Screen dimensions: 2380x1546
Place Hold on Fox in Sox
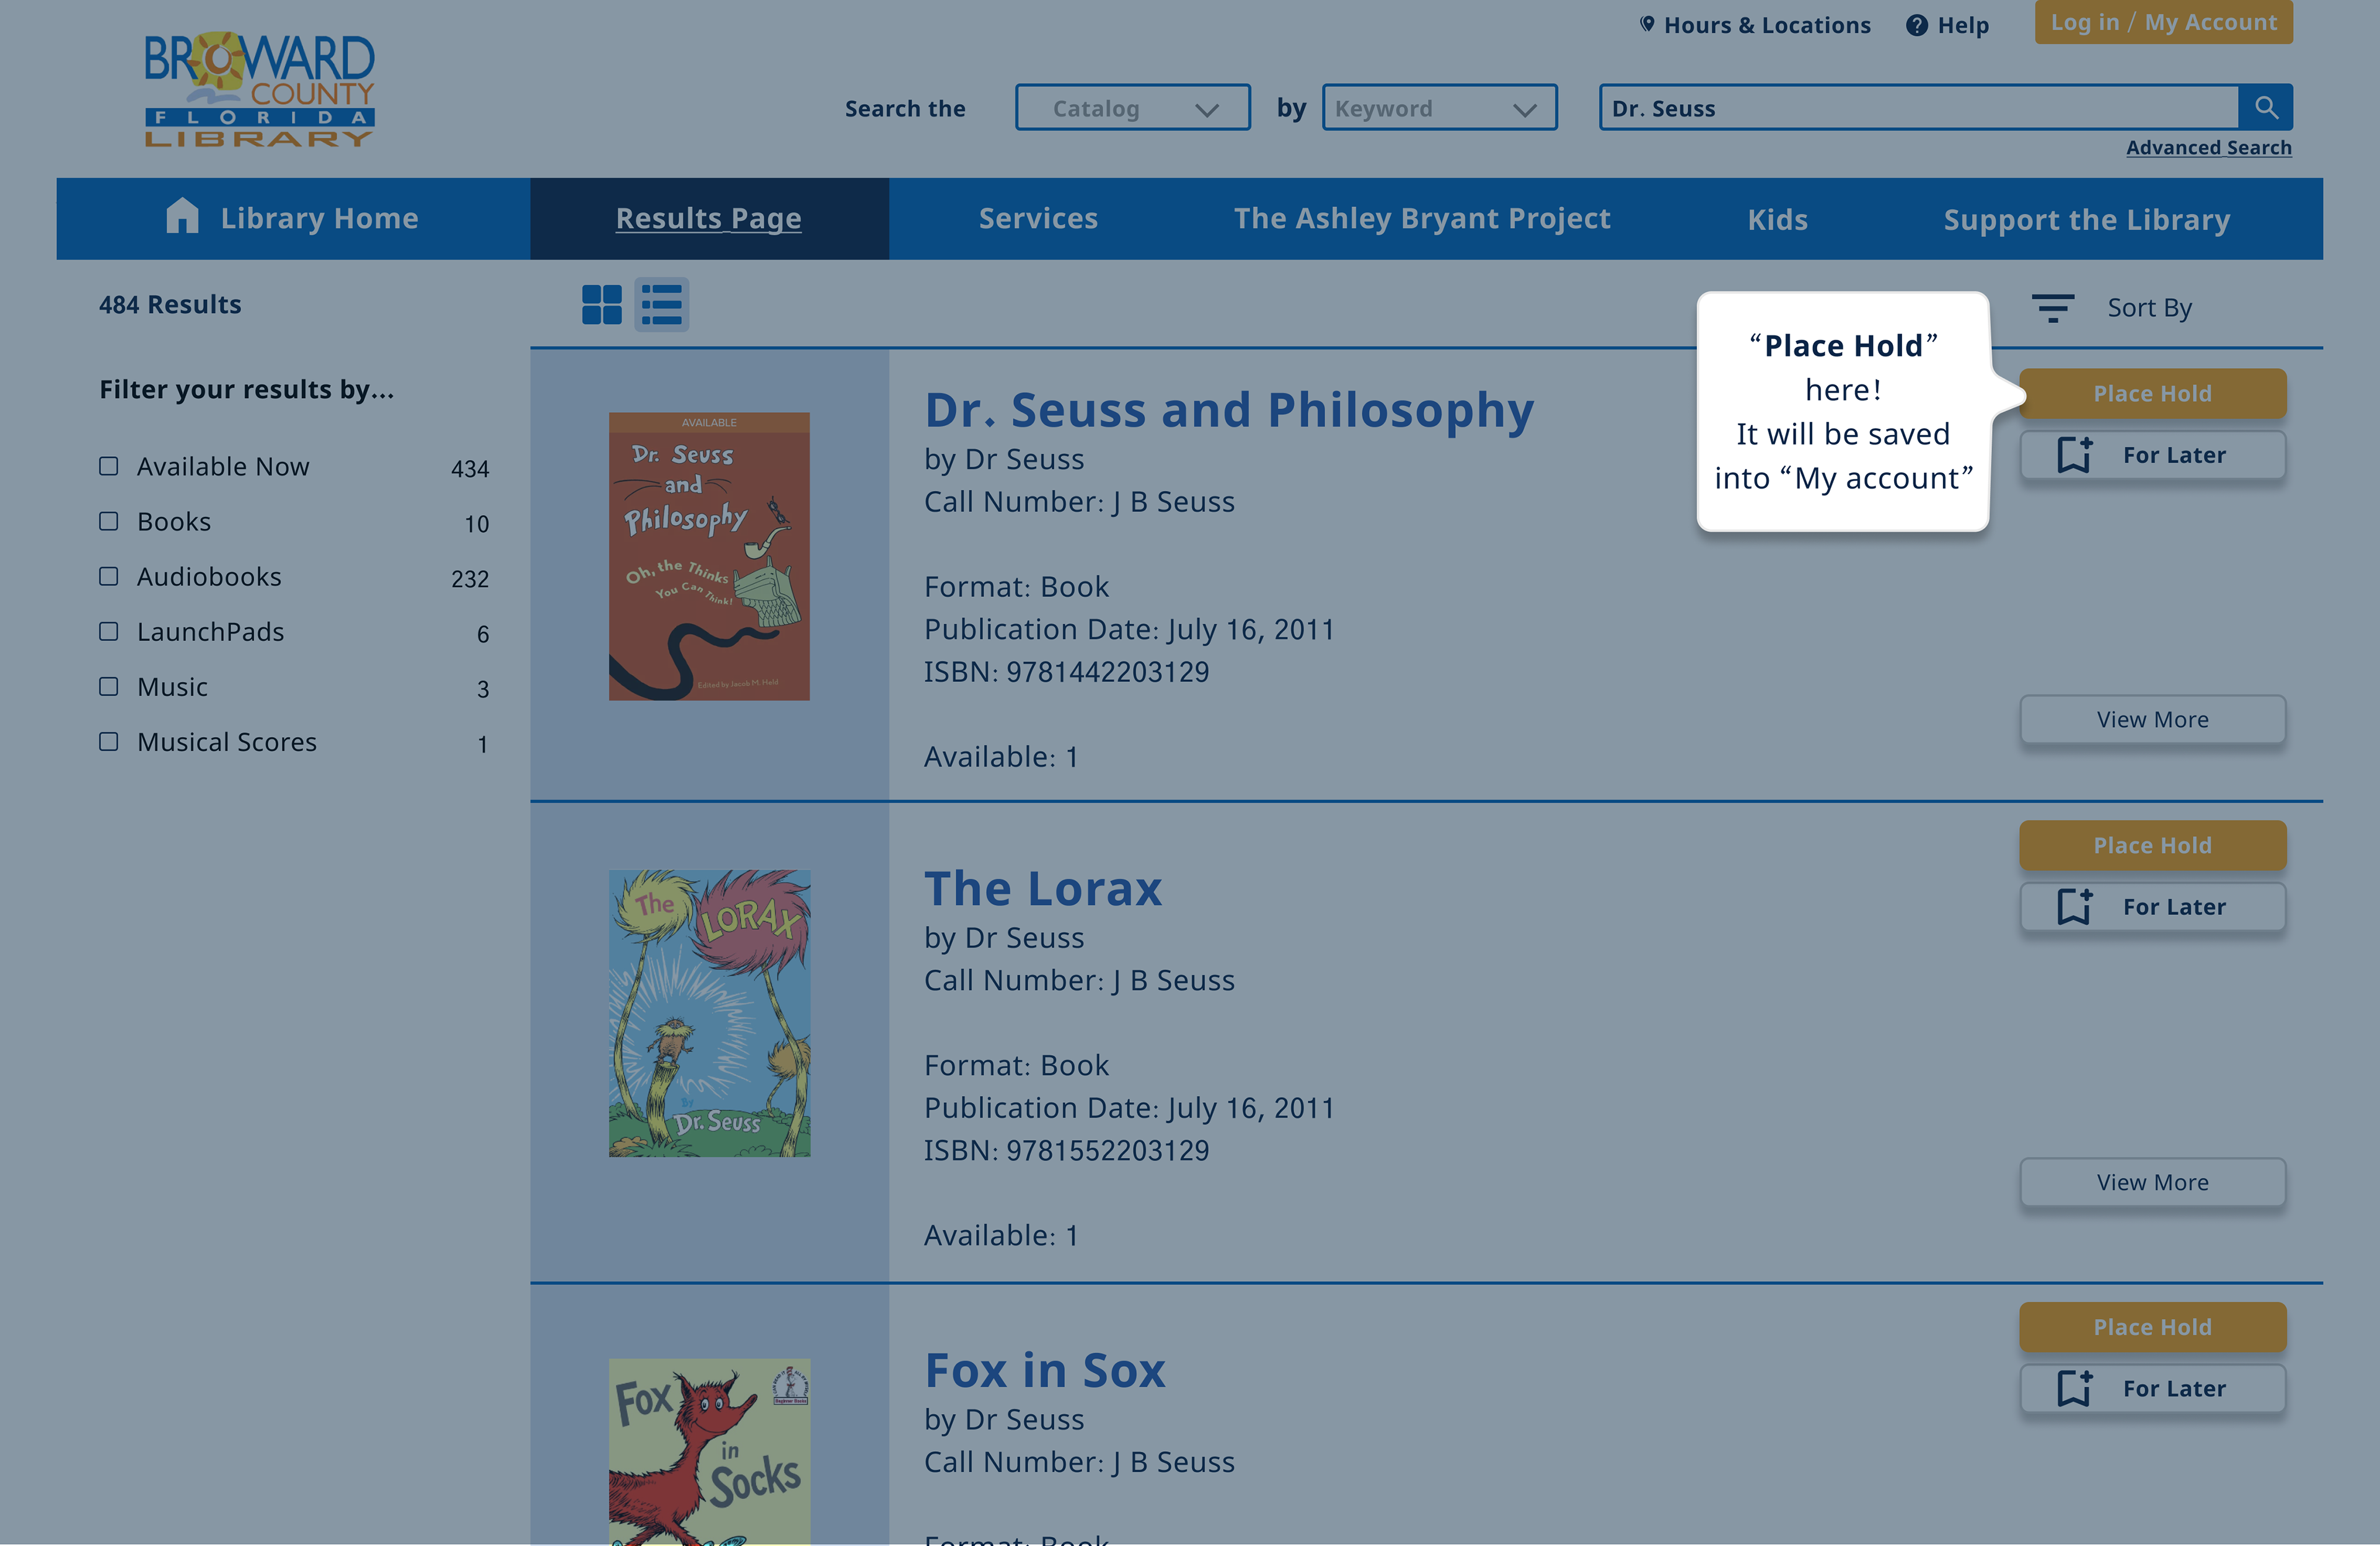tap(2152, 1328)
